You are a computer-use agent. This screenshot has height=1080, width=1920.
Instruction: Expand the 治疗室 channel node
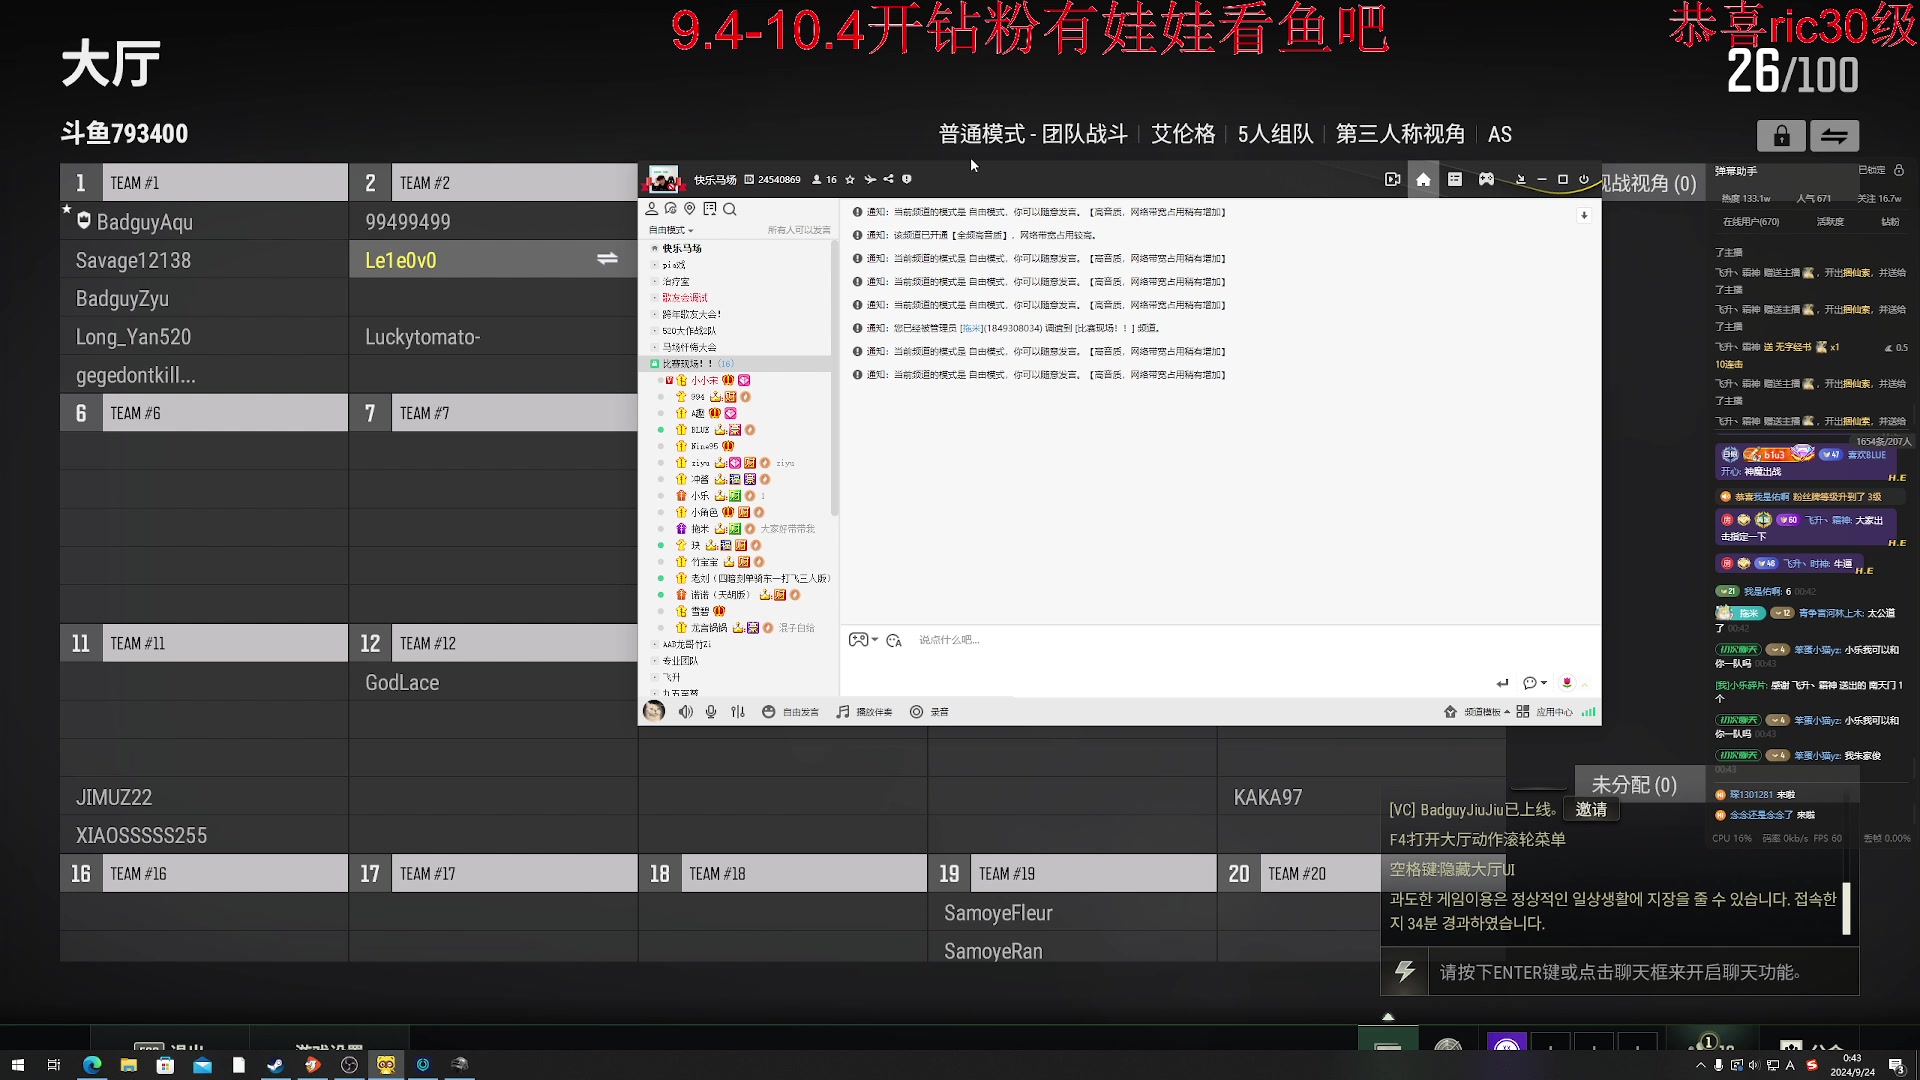pos(655,282)
